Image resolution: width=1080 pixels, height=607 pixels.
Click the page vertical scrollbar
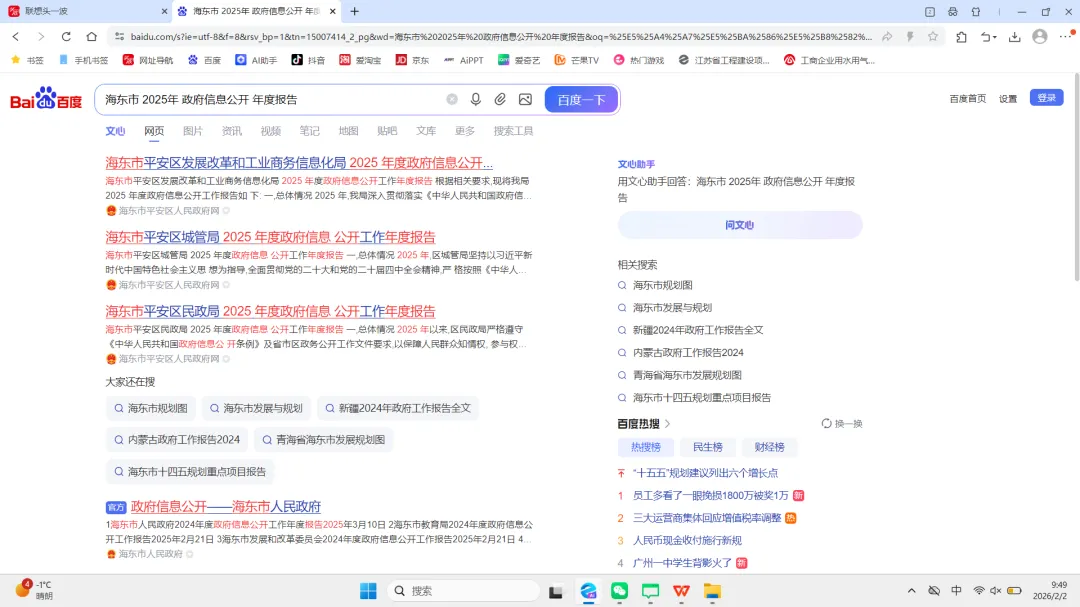(1076, 179)
